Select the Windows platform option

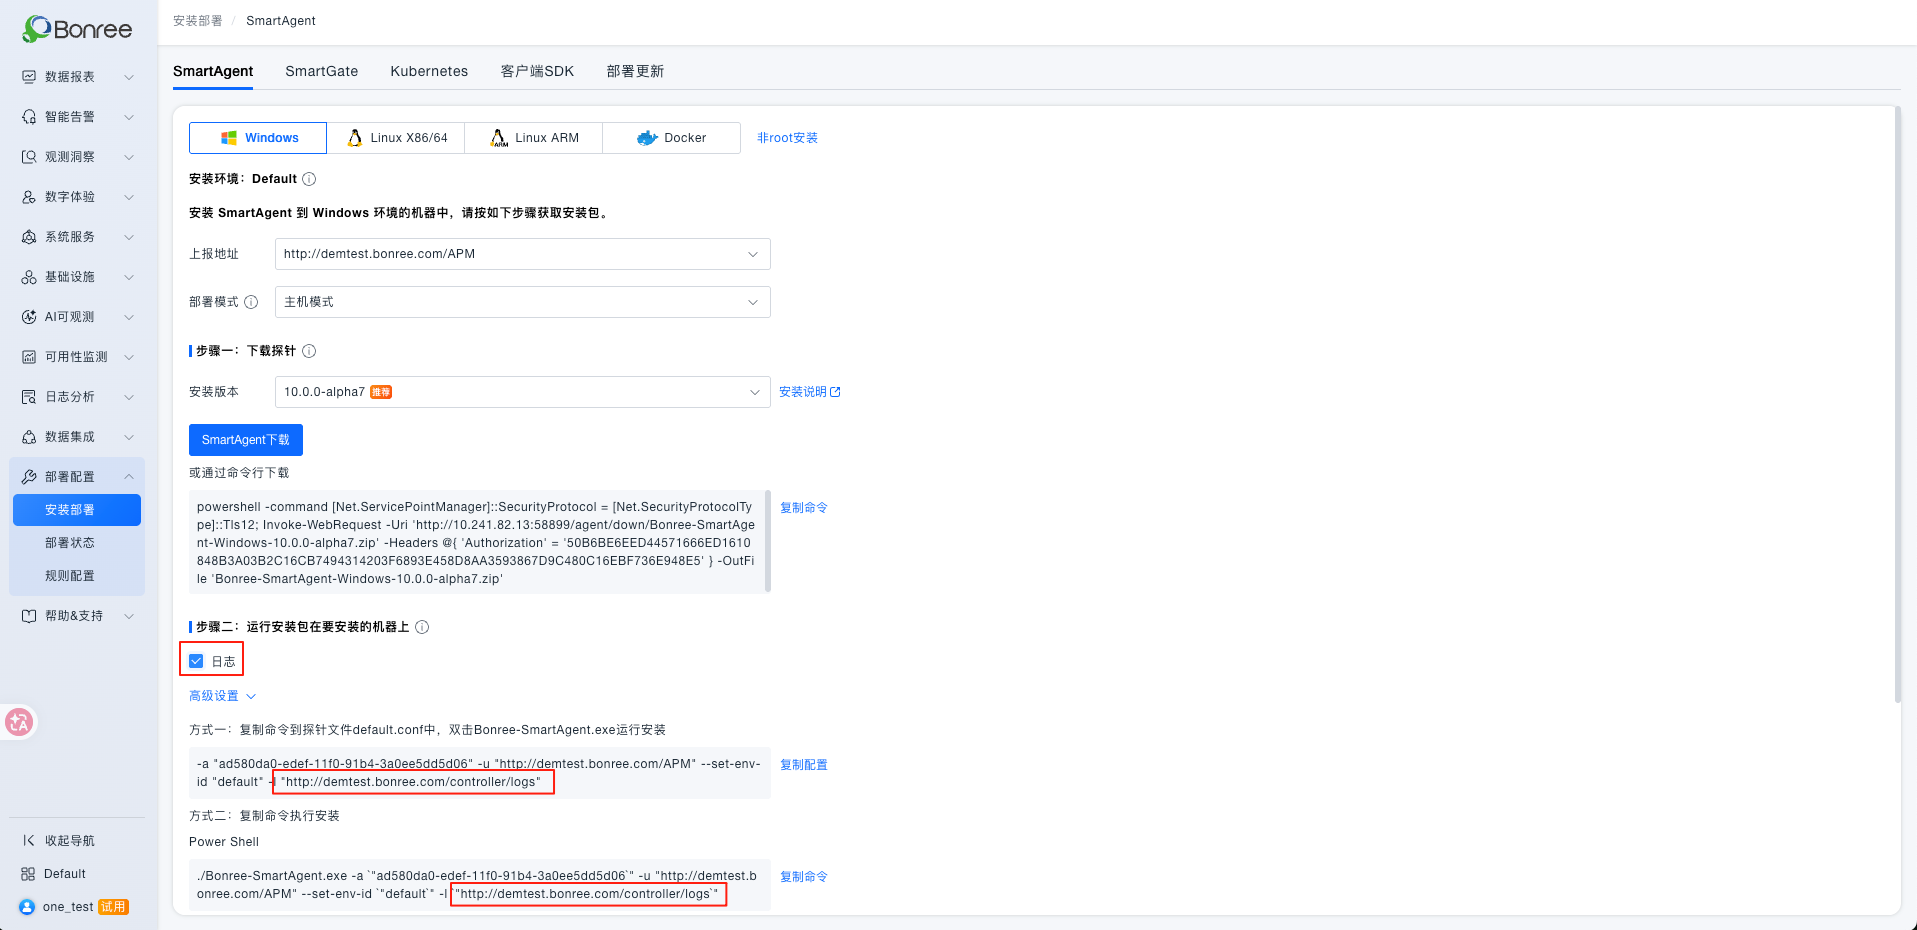coord(258,138)
